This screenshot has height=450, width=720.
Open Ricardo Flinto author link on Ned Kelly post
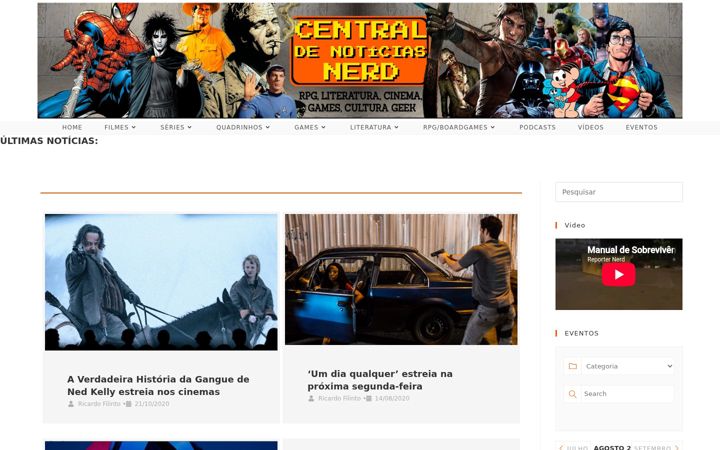pyautogui.click(x=99, y=404)
